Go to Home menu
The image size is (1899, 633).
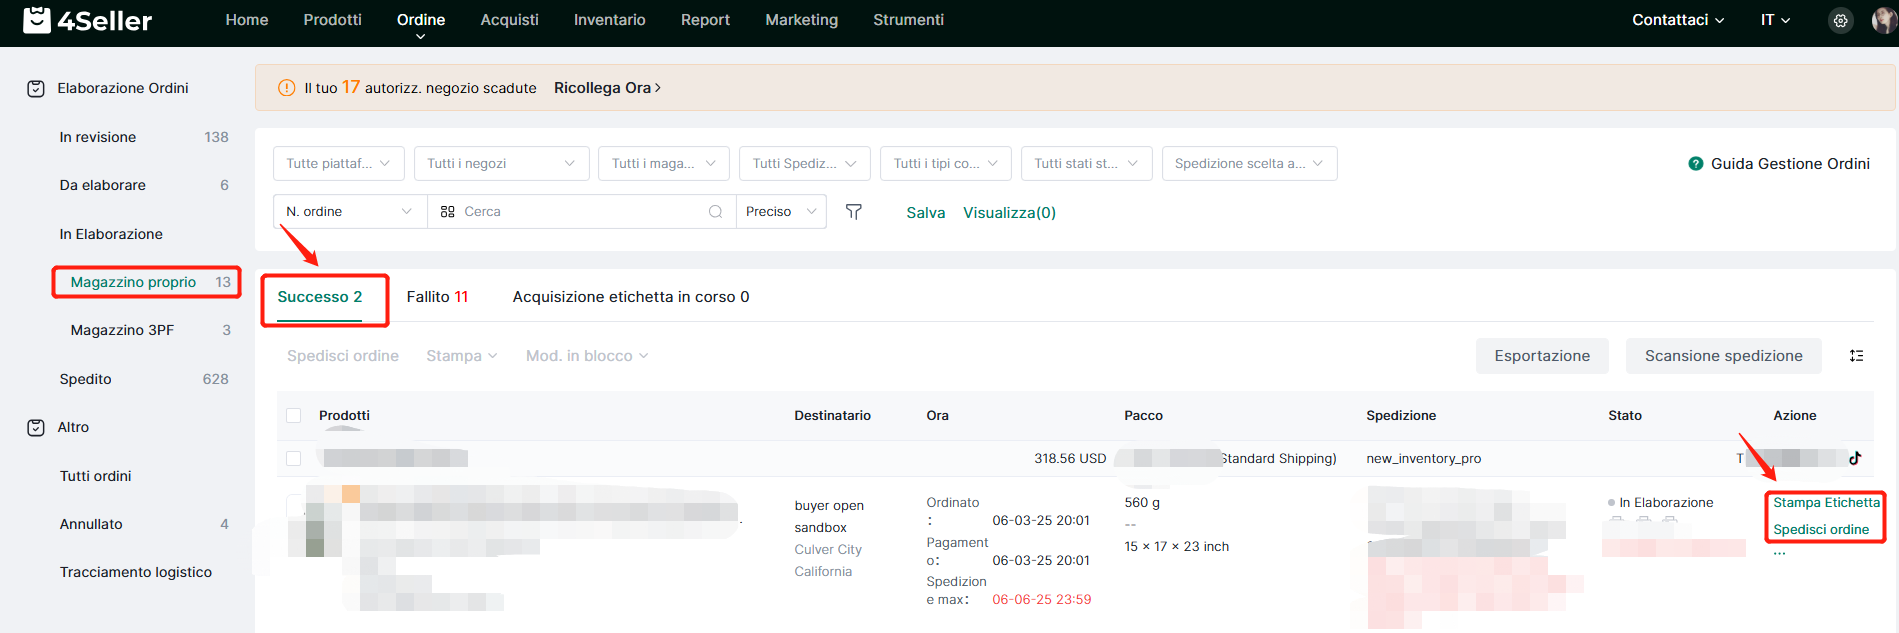(247, 20)
